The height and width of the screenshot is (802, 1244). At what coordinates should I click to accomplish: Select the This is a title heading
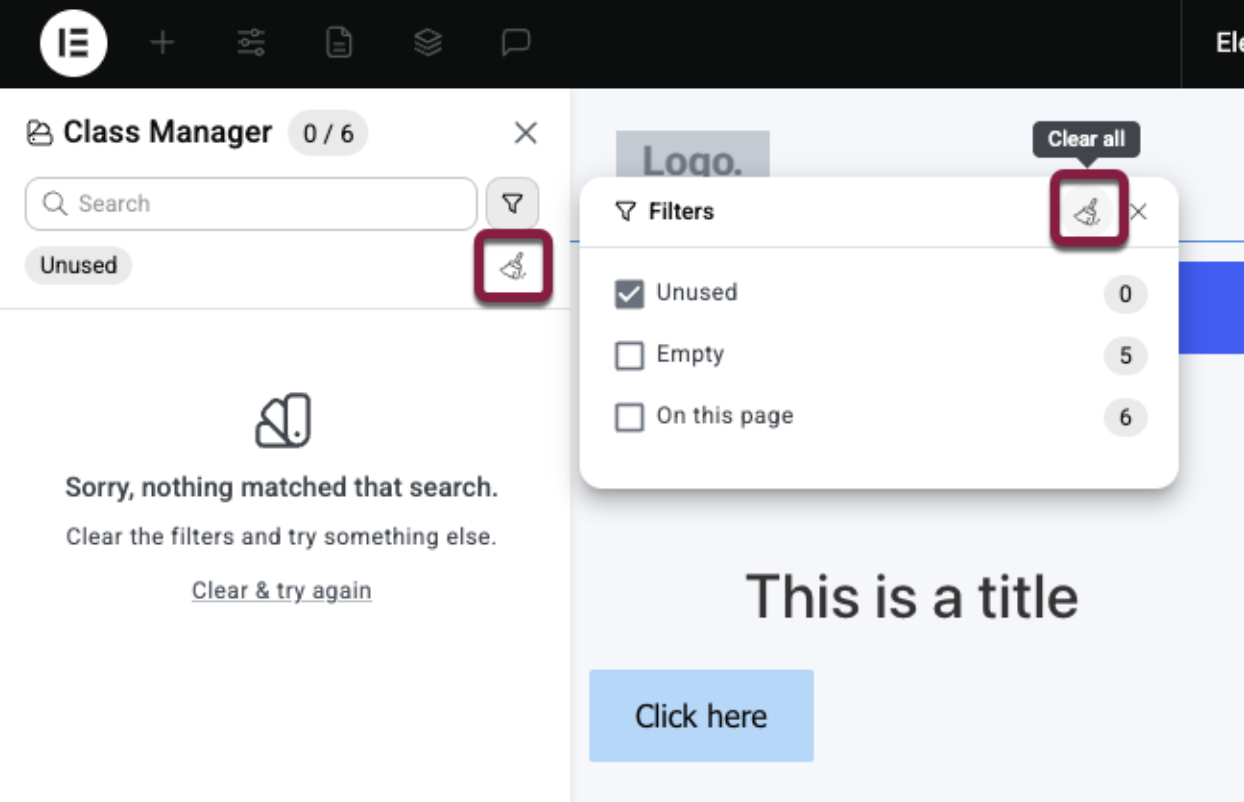(x=911, y=597)
